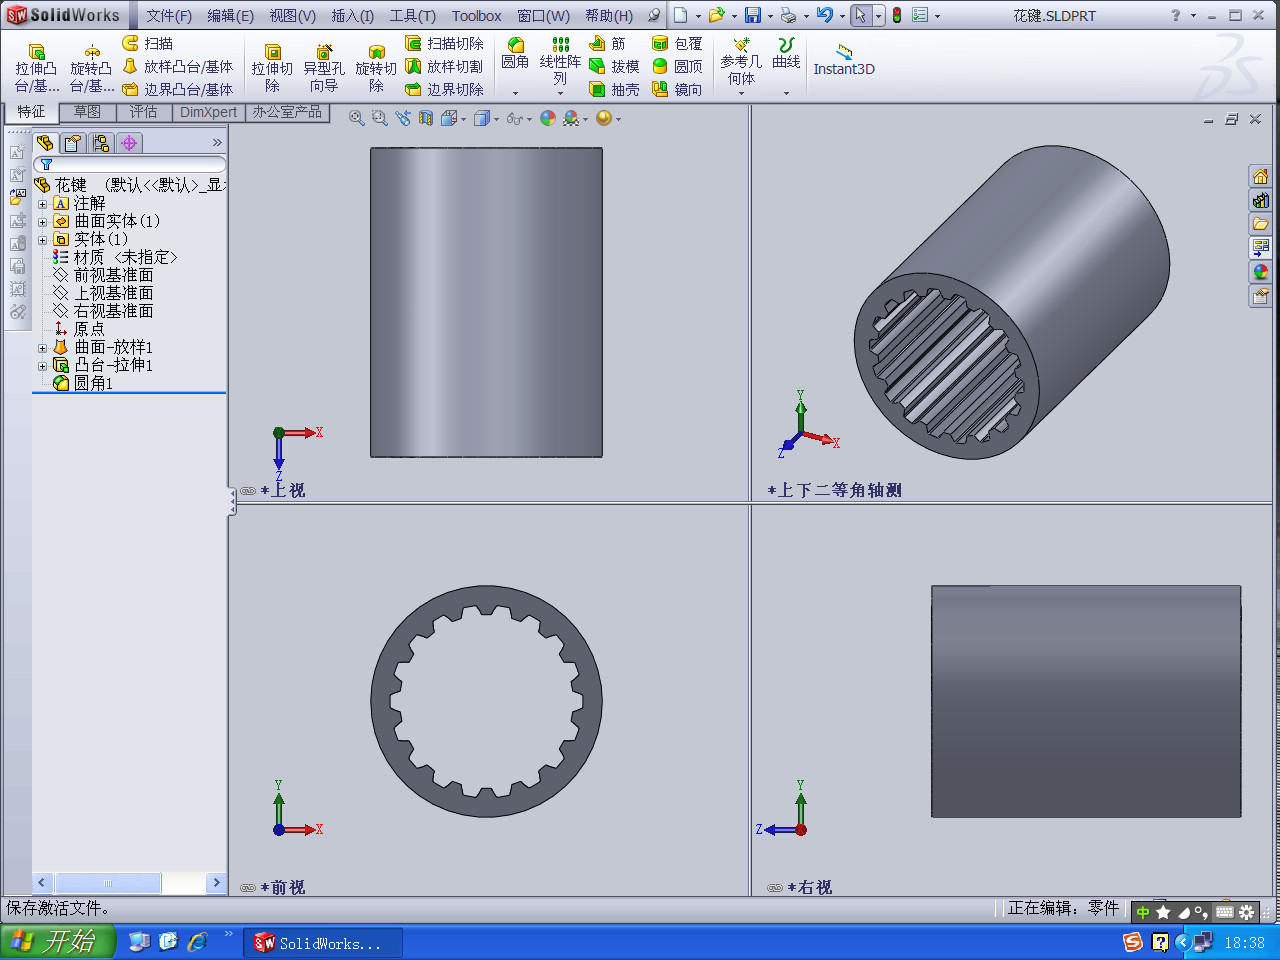Select the 旋转切除 revolved cut tool
This screenshot has height=960, width=1280.
point(376,68)
